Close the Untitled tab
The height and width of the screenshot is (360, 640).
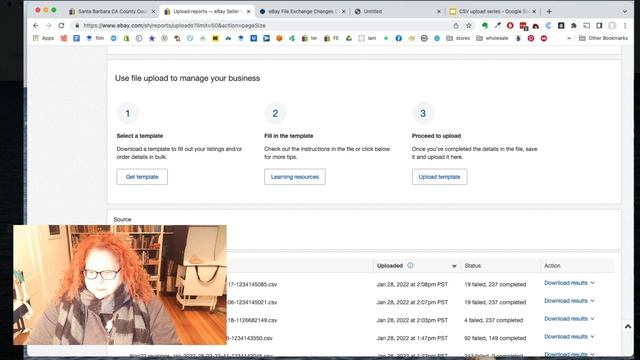tap(439, 11)
